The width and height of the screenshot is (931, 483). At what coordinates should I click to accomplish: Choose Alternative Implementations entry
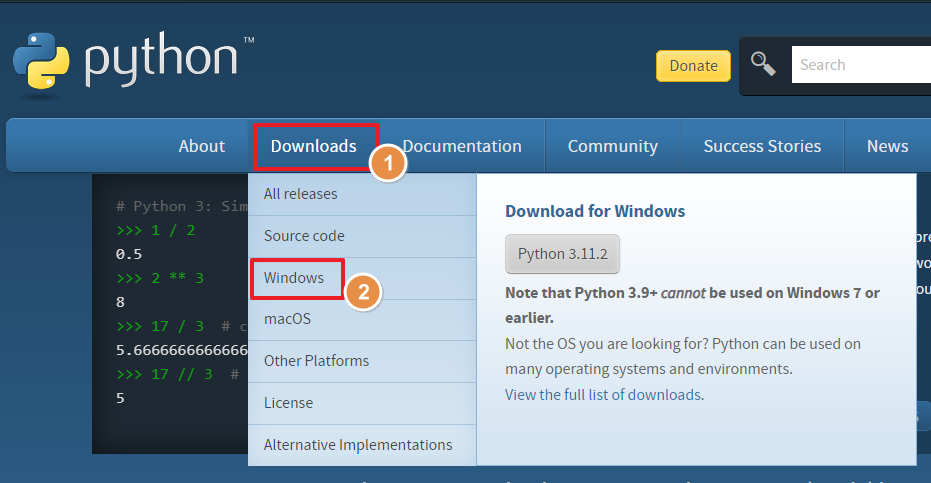coord(362,445)
